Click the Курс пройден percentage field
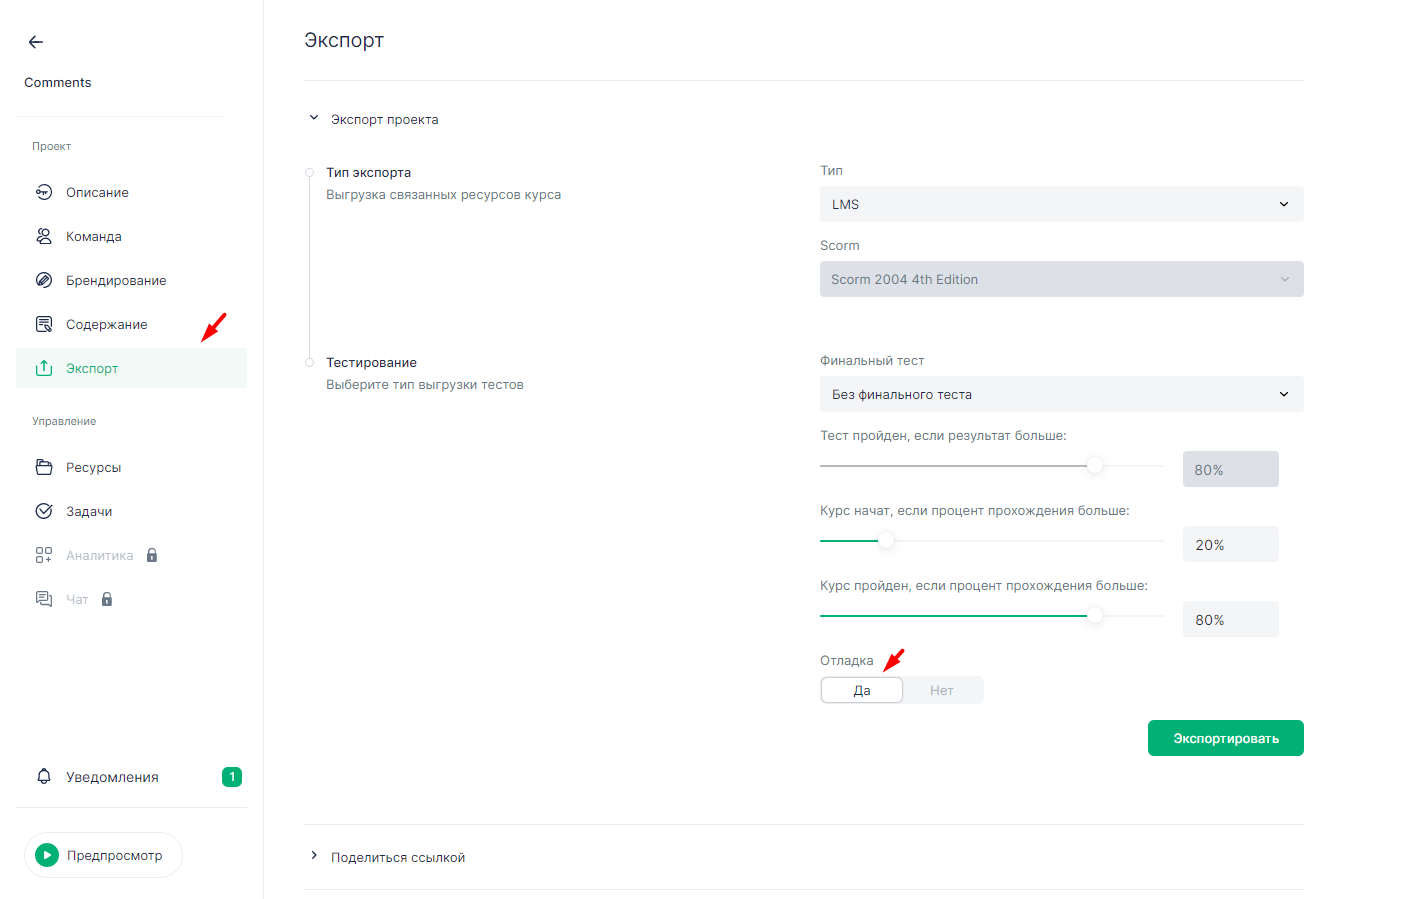This screenshot has height=899, width=1427. click(1230, 620)
